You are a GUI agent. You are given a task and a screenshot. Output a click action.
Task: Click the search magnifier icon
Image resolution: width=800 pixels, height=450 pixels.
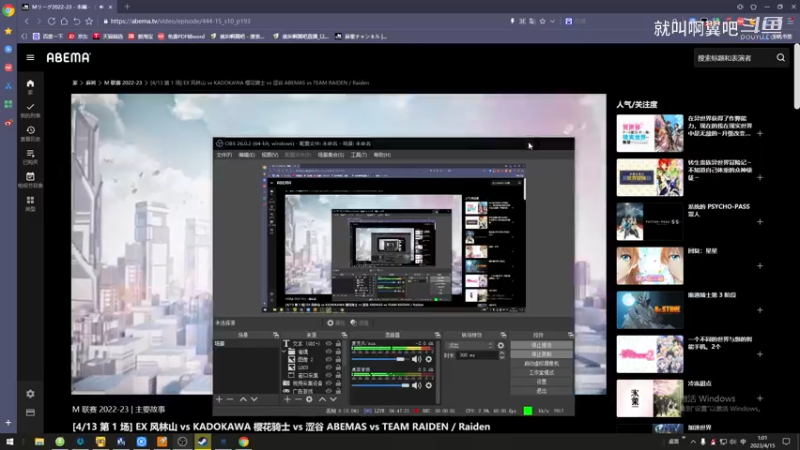[781, 58]
